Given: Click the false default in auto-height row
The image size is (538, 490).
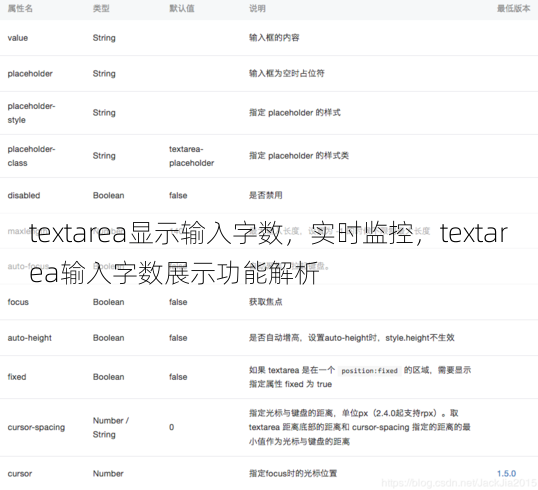Looking at the screenshot, I should [x=178, y=338].
